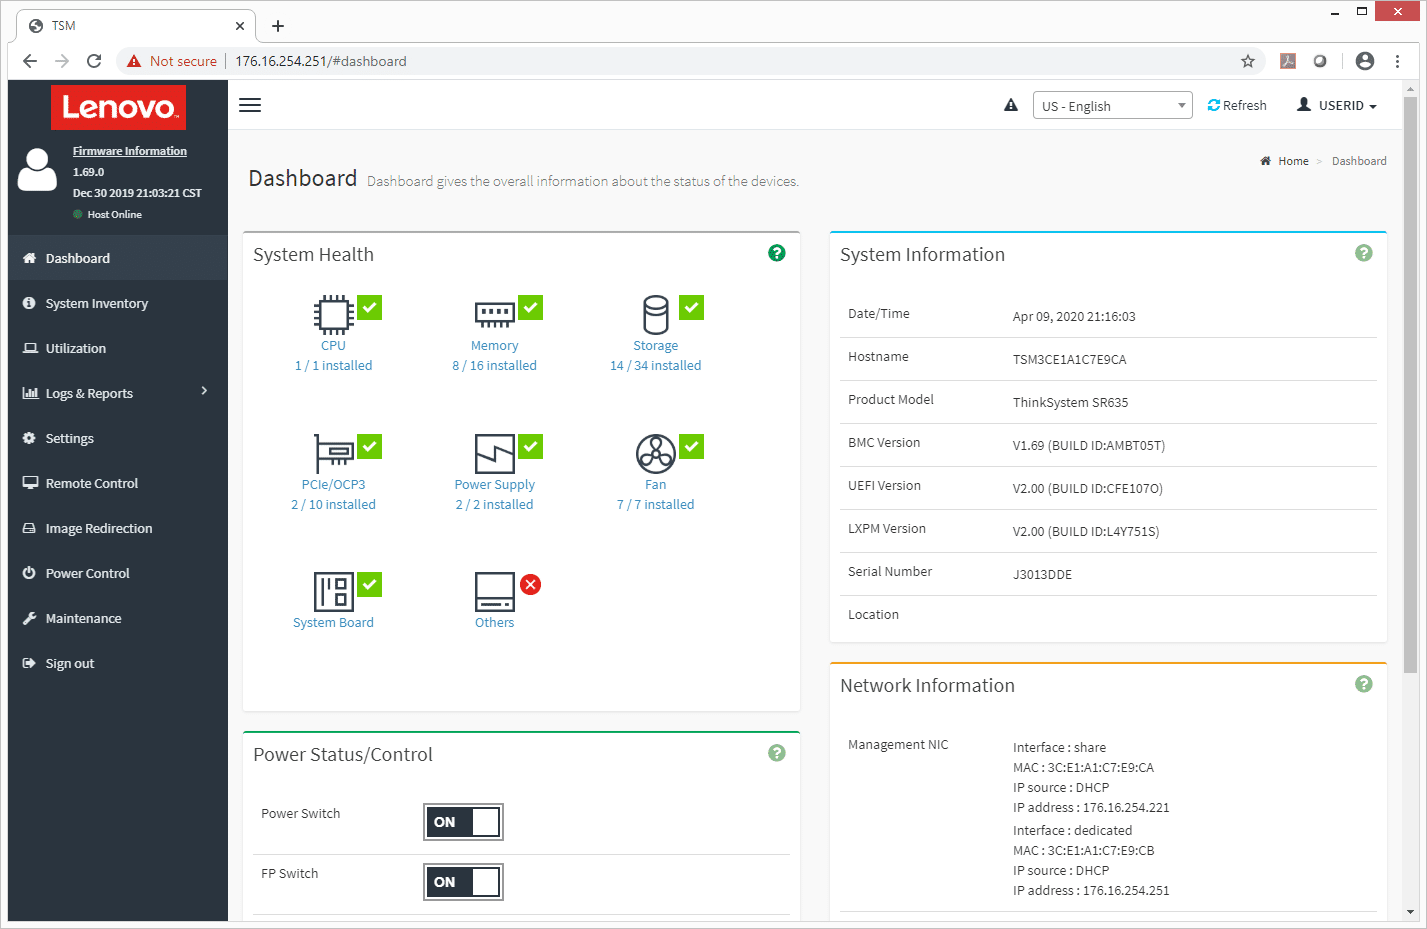Go back in the browser
This screenshot has height=929, width=1427.
pos(30,61)
